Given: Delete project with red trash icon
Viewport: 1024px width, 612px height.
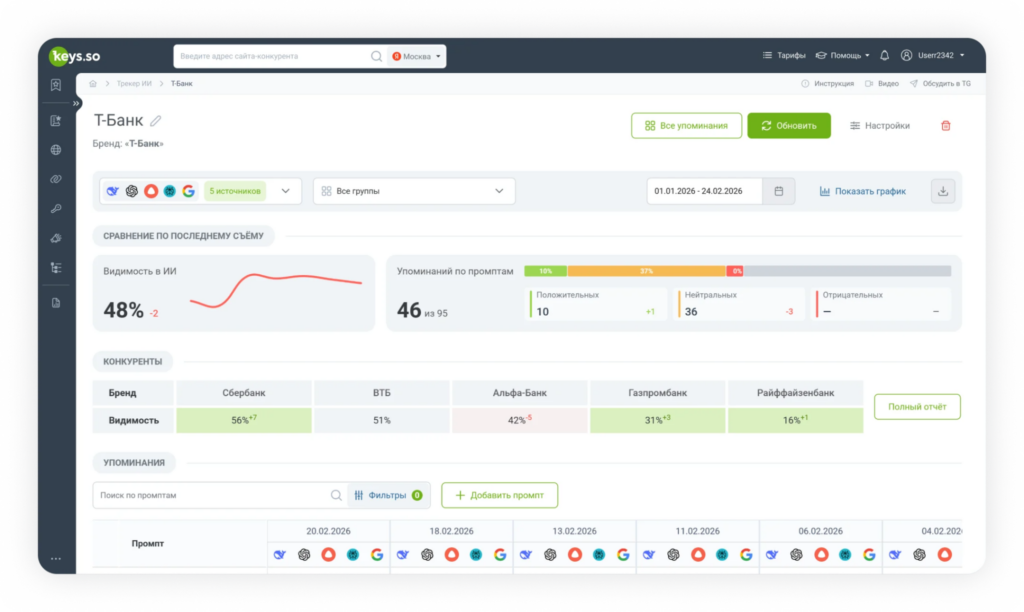Looking at the screenshot, I should click(x=946, y=125).
